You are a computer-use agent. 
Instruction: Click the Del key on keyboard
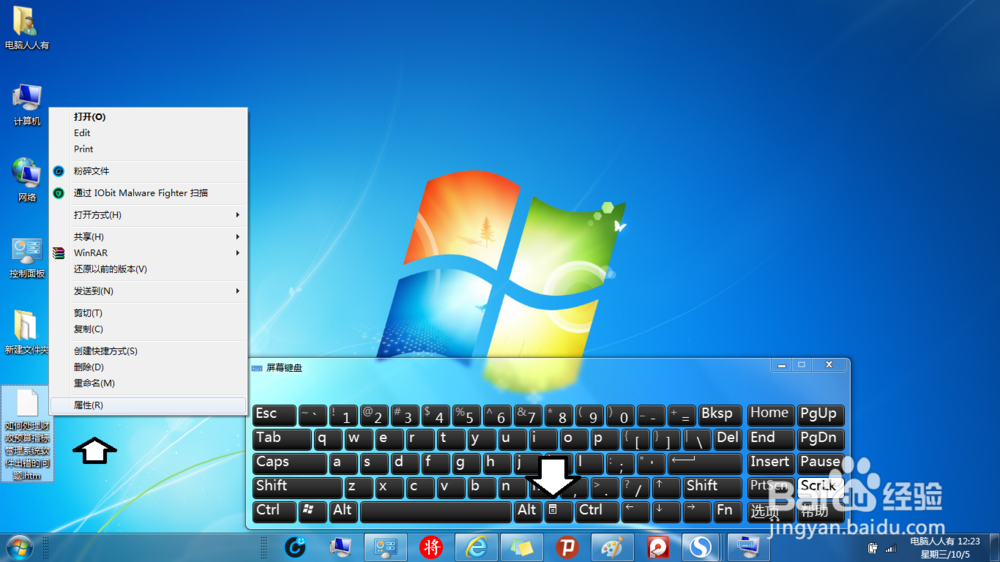(x=728, y=439)
